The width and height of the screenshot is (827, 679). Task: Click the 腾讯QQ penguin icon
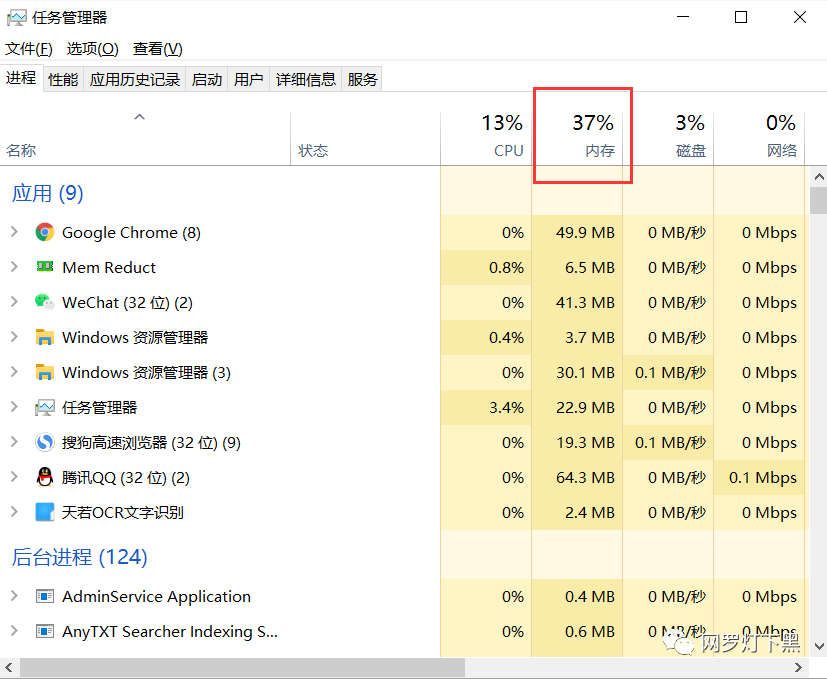(x=45, y=477)
